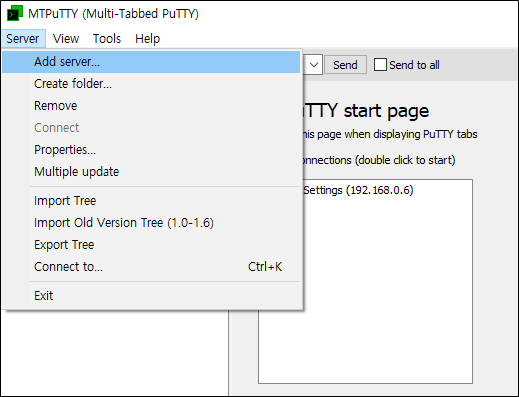The height and width of the screenshot is (397, 519).
Task: Click the Send button
Action: pos(345,65)
